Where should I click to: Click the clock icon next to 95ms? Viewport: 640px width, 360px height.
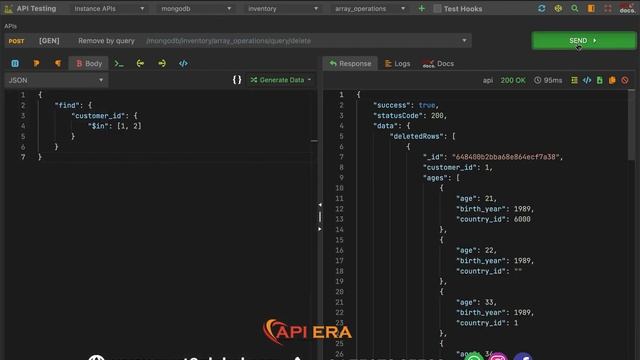pos(538,80)
